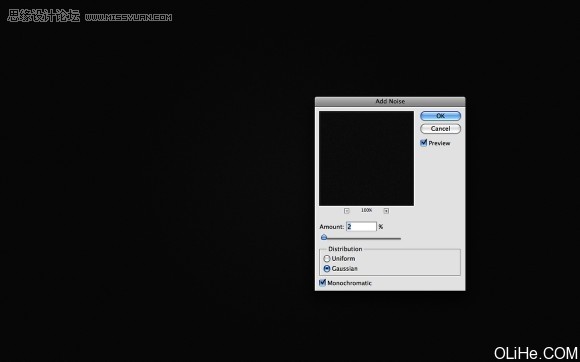Viewport: 580px width, 362px height.
Task: Toggle the Preview checkbox
Action: (424, 143)
